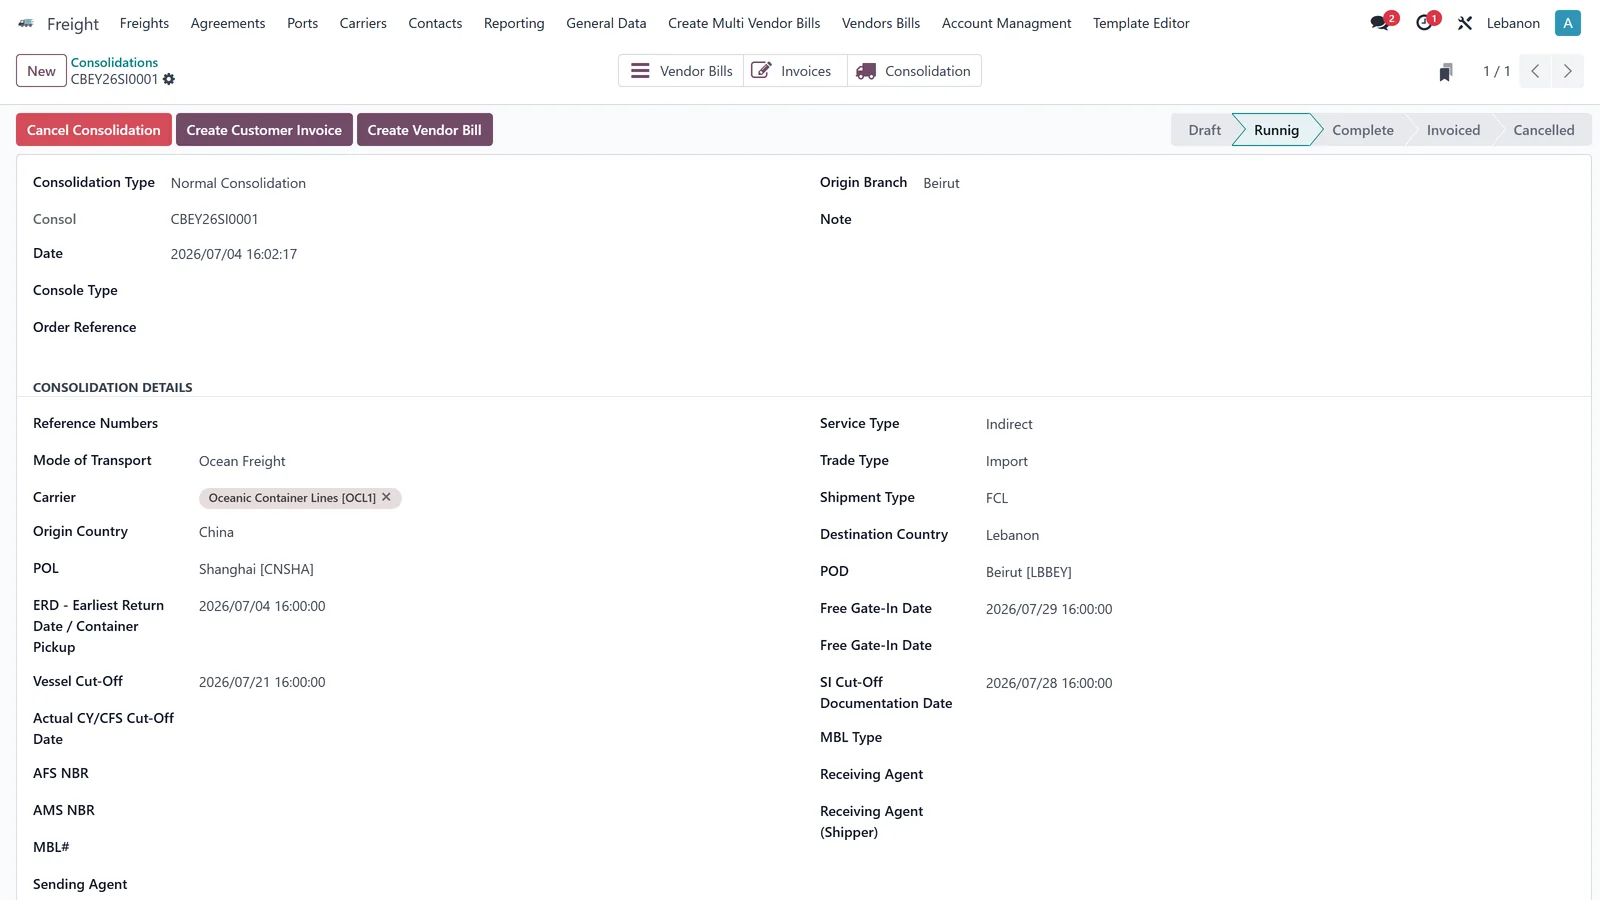1600x900 pixels.
Task: Open Vendor Bills smart button
Action: (x=681, y=71)
